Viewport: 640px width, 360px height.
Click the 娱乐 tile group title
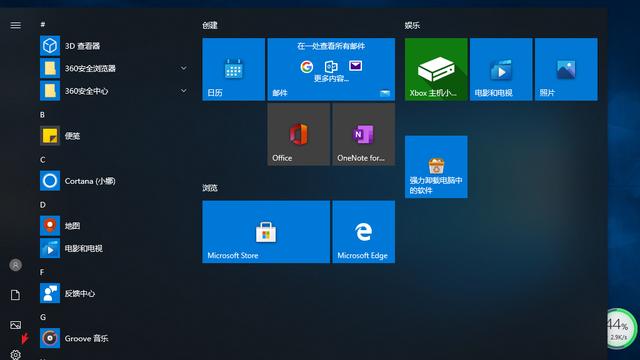click(x=412, y=25)
